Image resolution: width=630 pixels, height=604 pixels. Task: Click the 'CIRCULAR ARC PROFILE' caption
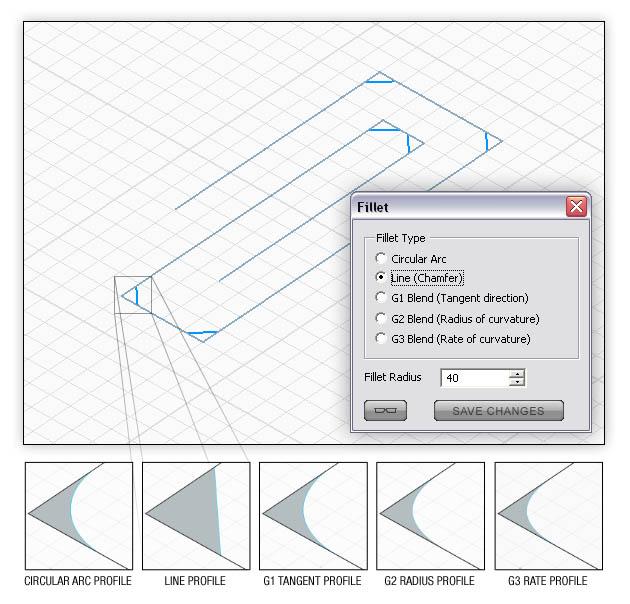[78, 581]
